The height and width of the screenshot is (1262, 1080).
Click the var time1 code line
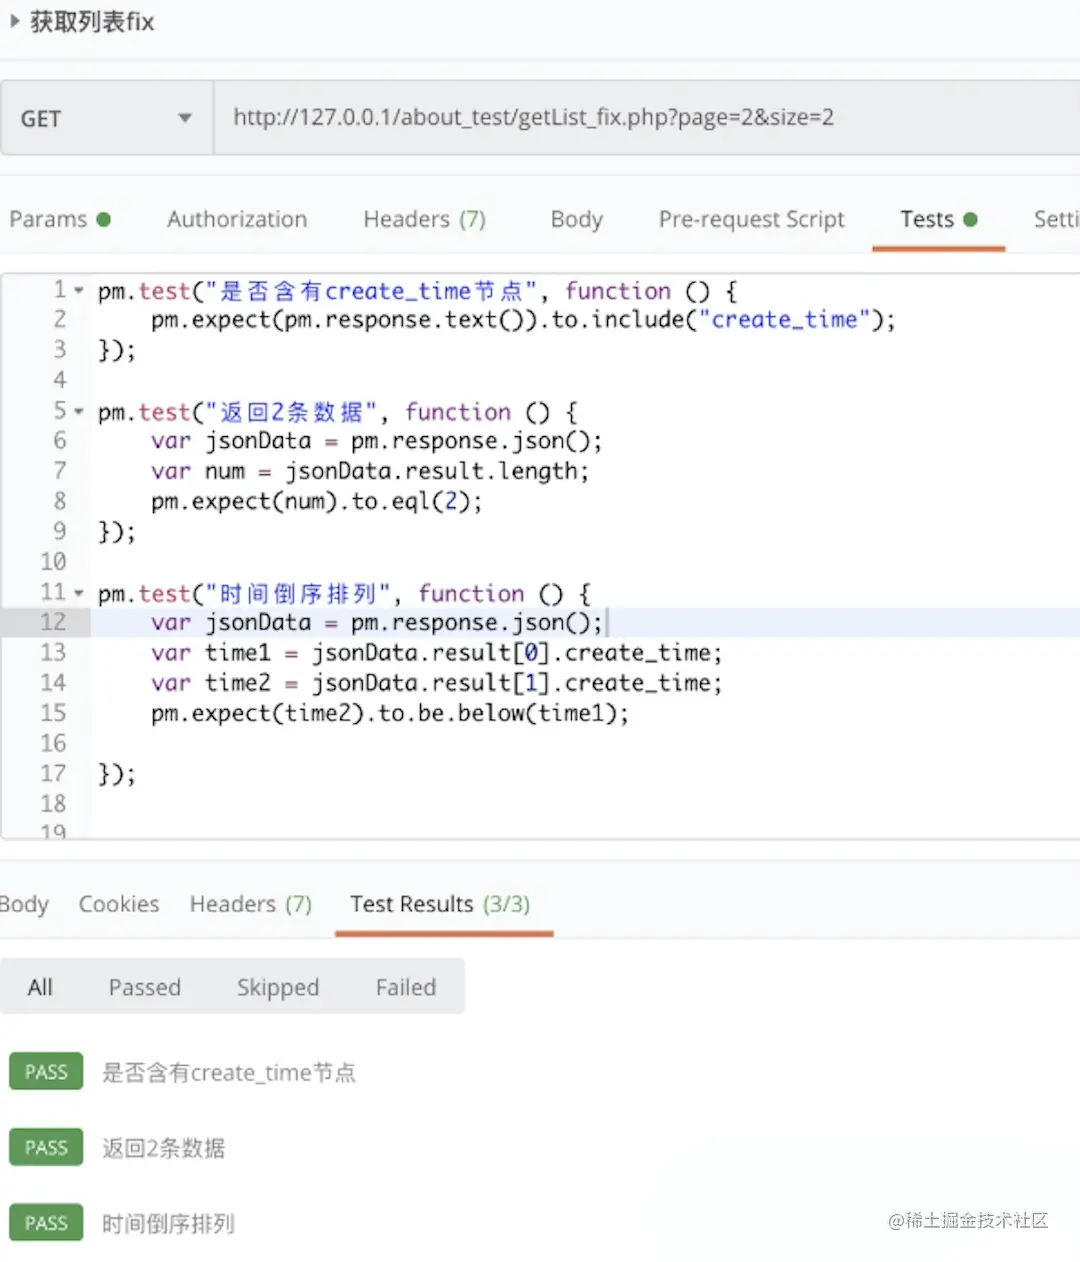436,653
